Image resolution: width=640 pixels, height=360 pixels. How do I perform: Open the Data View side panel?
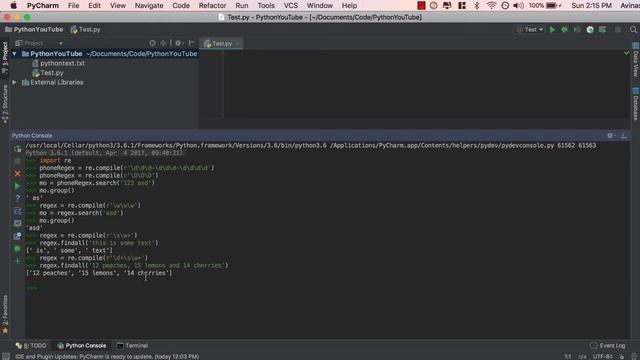pyautogui.click(x=636, y=59)
